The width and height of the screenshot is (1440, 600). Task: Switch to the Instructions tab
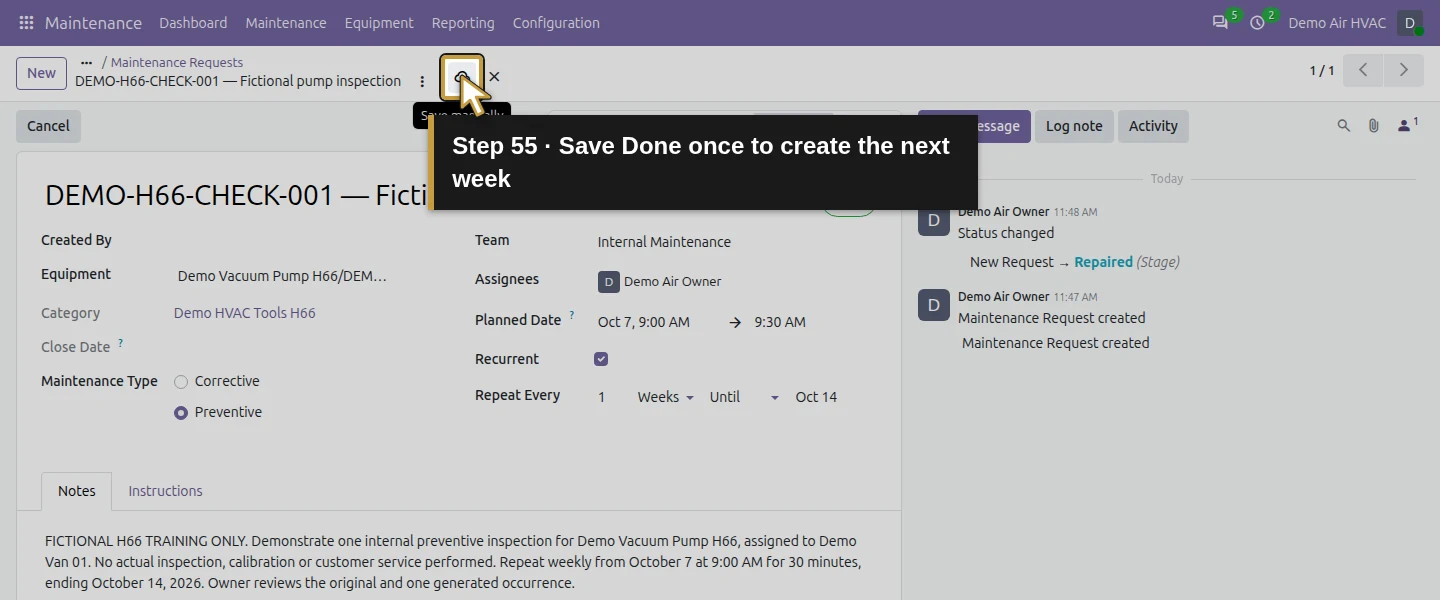165,491
